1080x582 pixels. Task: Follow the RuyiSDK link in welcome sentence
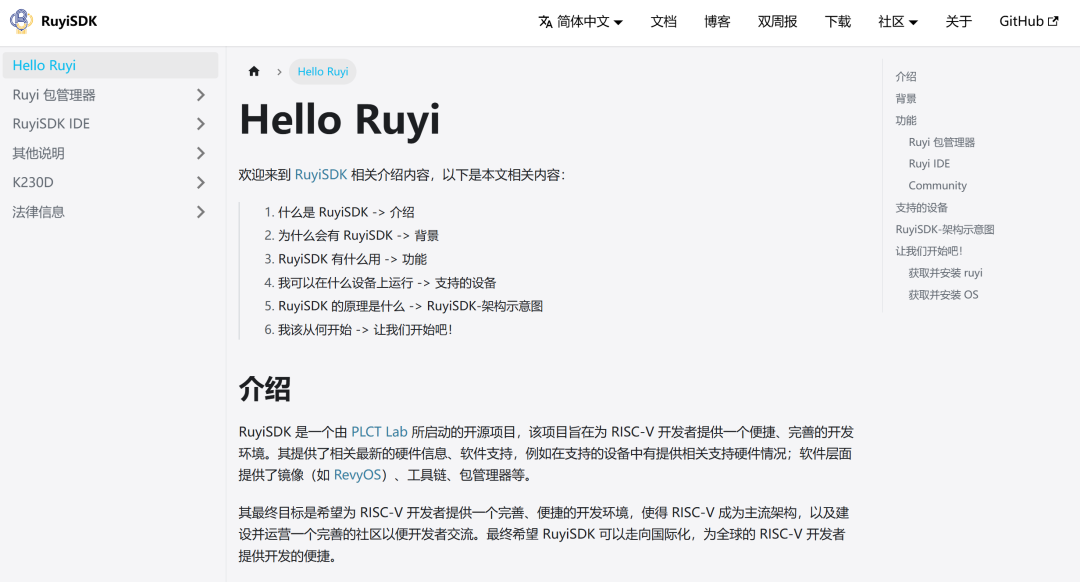(x=321, y=175)
